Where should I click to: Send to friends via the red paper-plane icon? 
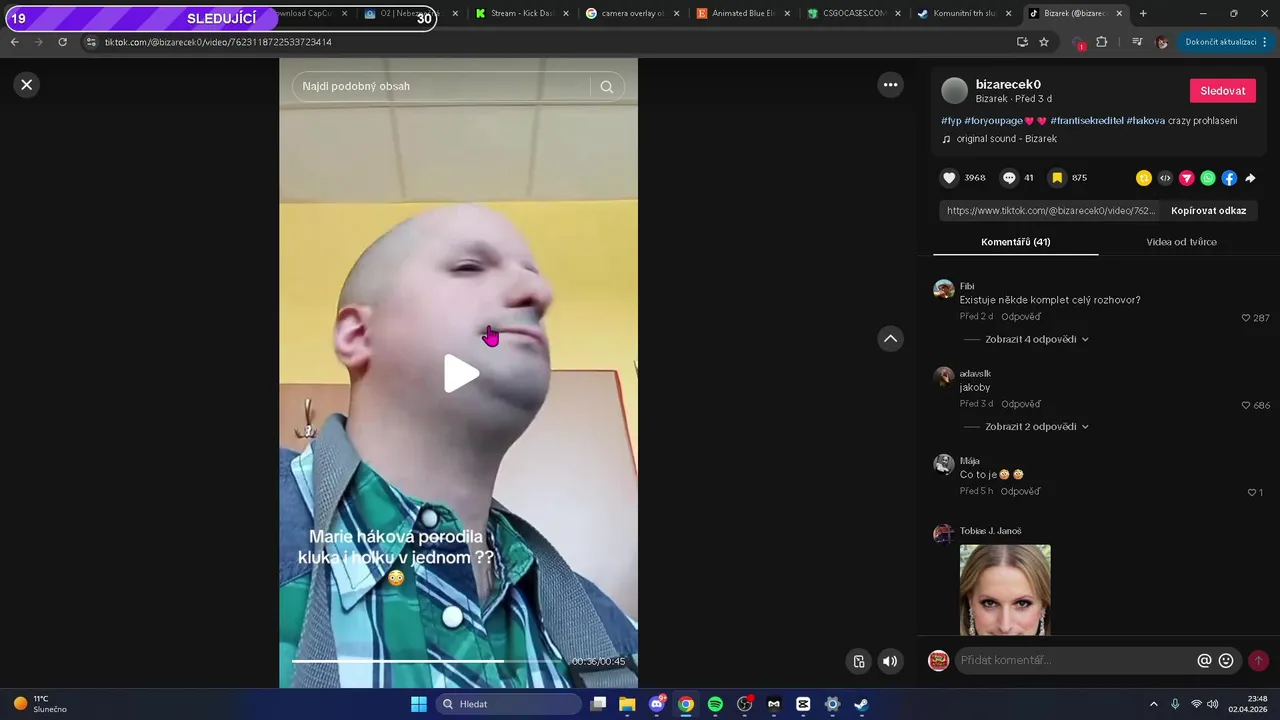coord(1186,178)
